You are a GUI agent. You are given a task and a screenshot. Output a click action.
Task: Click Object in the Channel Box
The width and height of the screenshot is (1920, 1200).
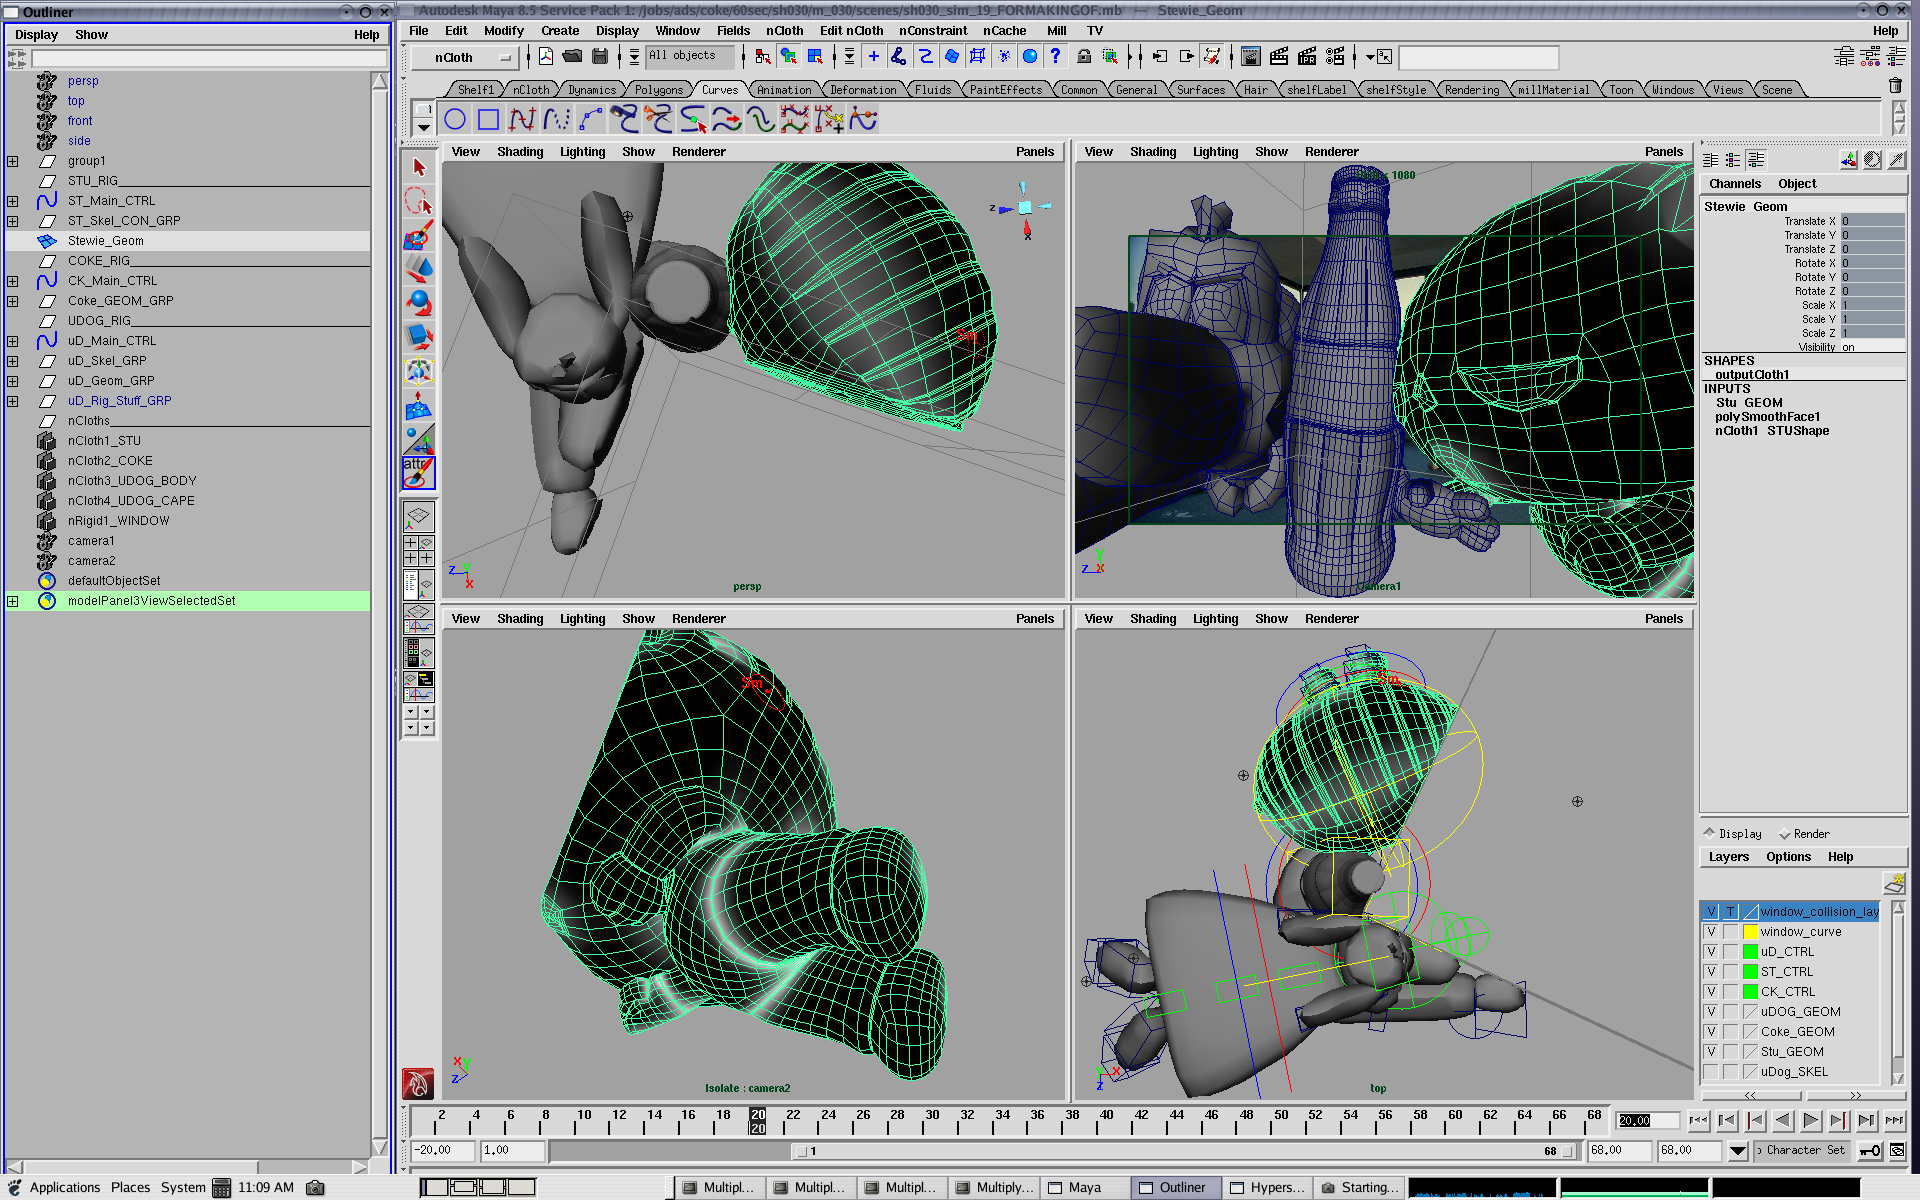point(1797,184)
